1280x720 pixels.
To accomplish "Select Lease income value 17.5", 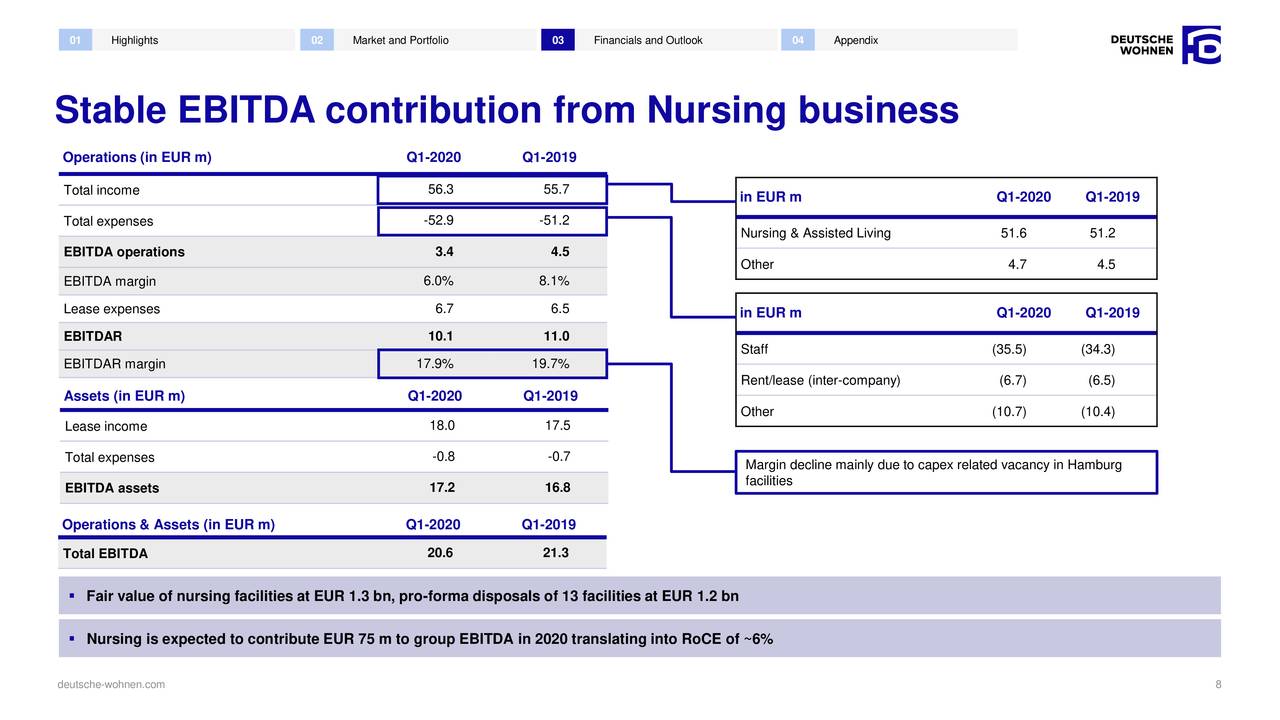I will point(557,426).
